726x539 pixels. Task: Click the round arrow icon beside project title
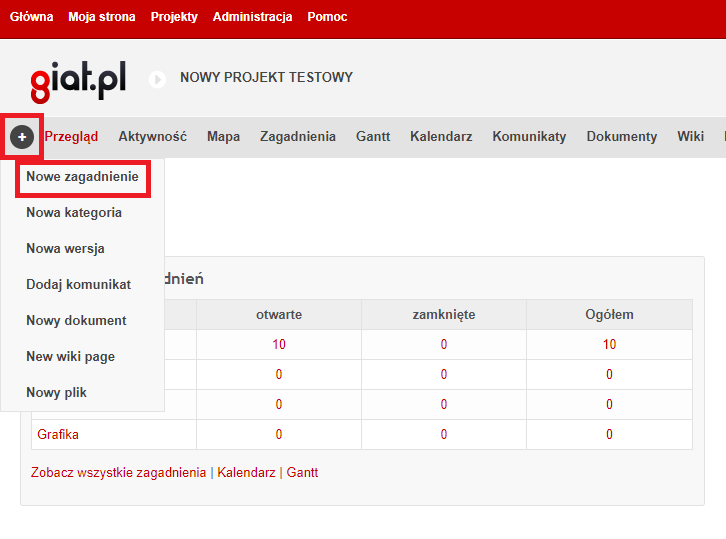pyautogui.click(x=157, y=80)
